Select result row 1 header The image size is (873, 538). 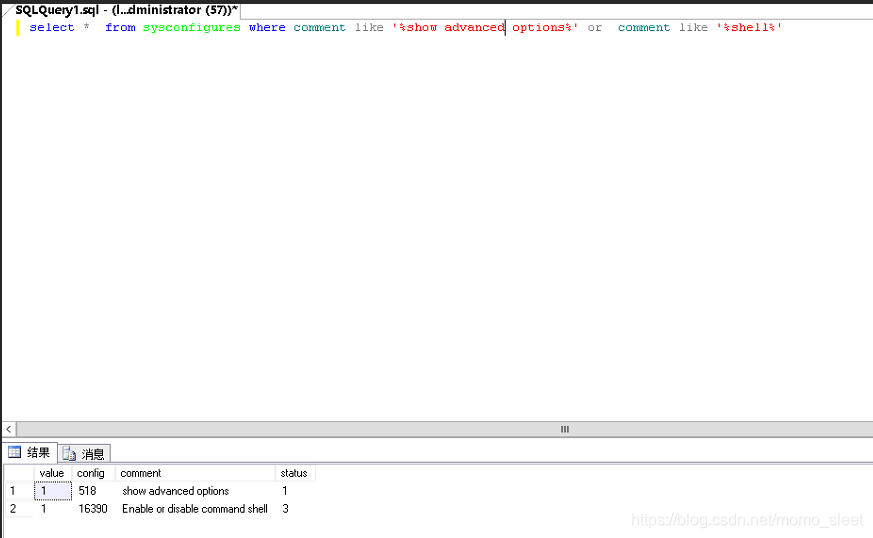pos(18,491)
